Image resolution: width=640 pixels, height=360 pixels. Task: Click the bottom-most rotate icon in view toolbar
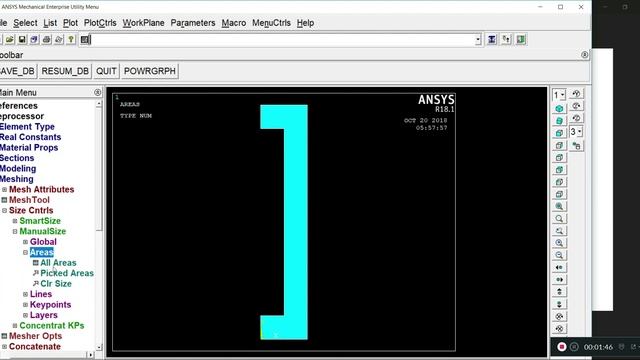(559, 329)
